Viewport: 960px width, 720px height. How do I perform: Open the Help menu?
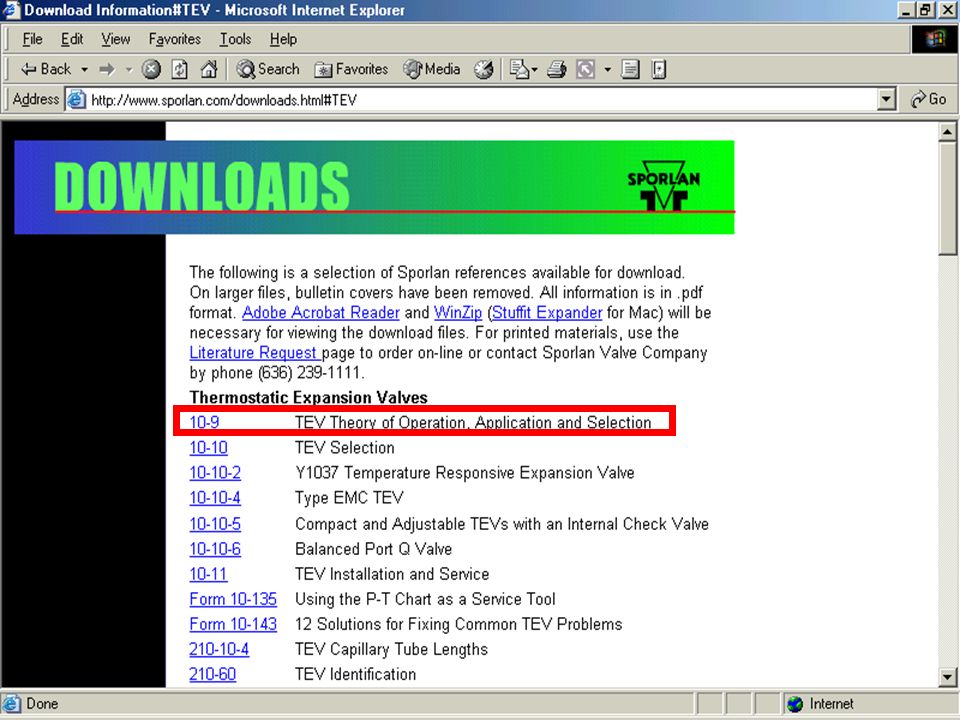tap(283, 39)
